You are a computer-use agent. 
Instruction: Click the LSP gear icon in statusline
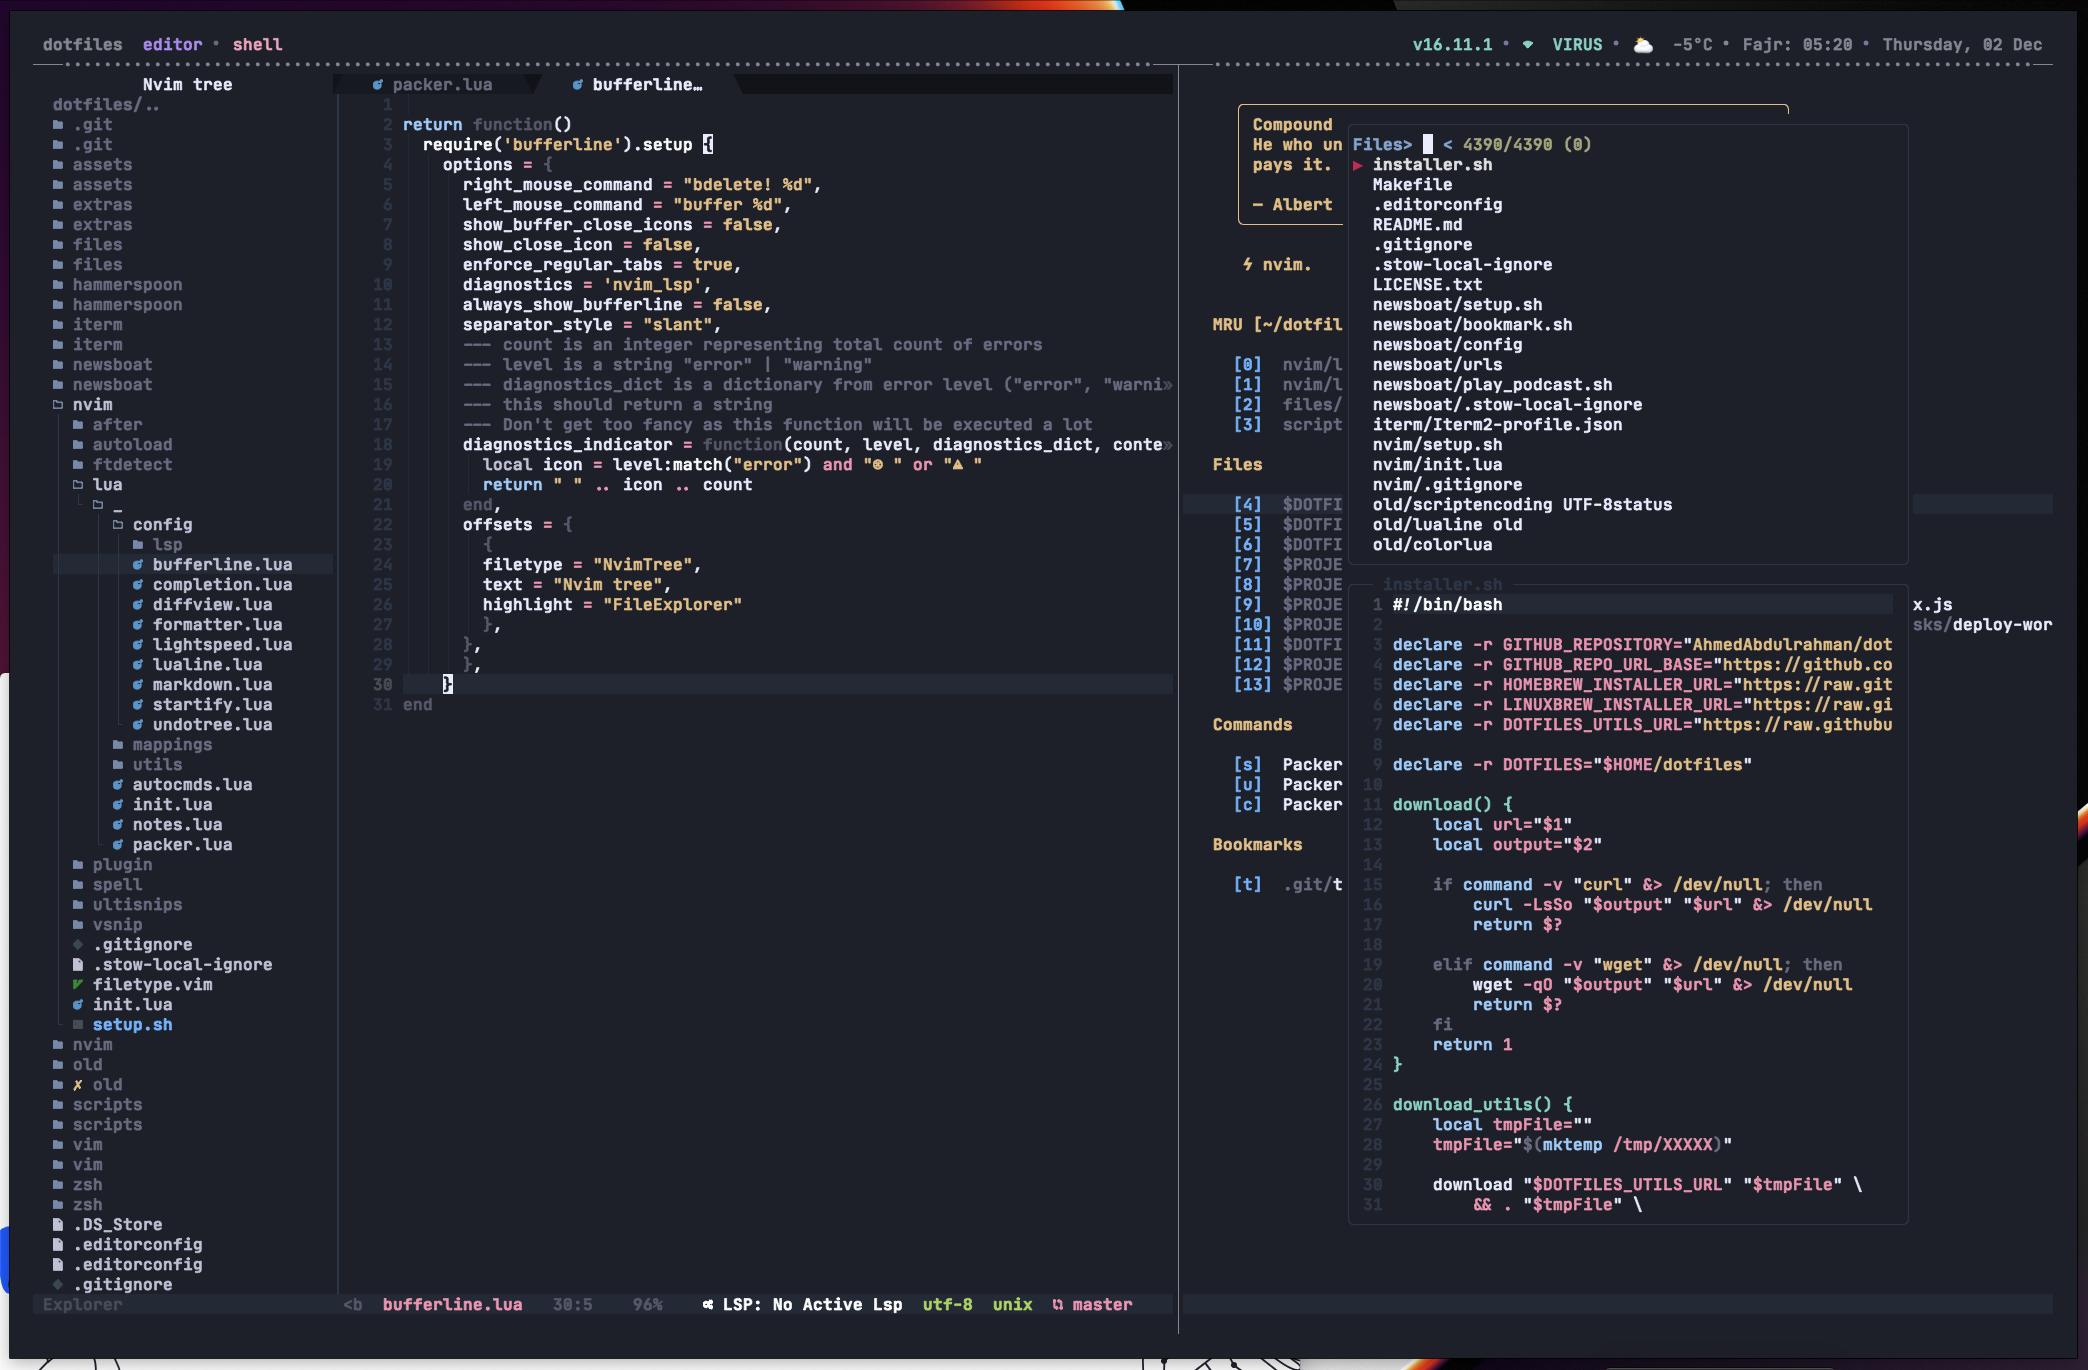point(708,1305)
